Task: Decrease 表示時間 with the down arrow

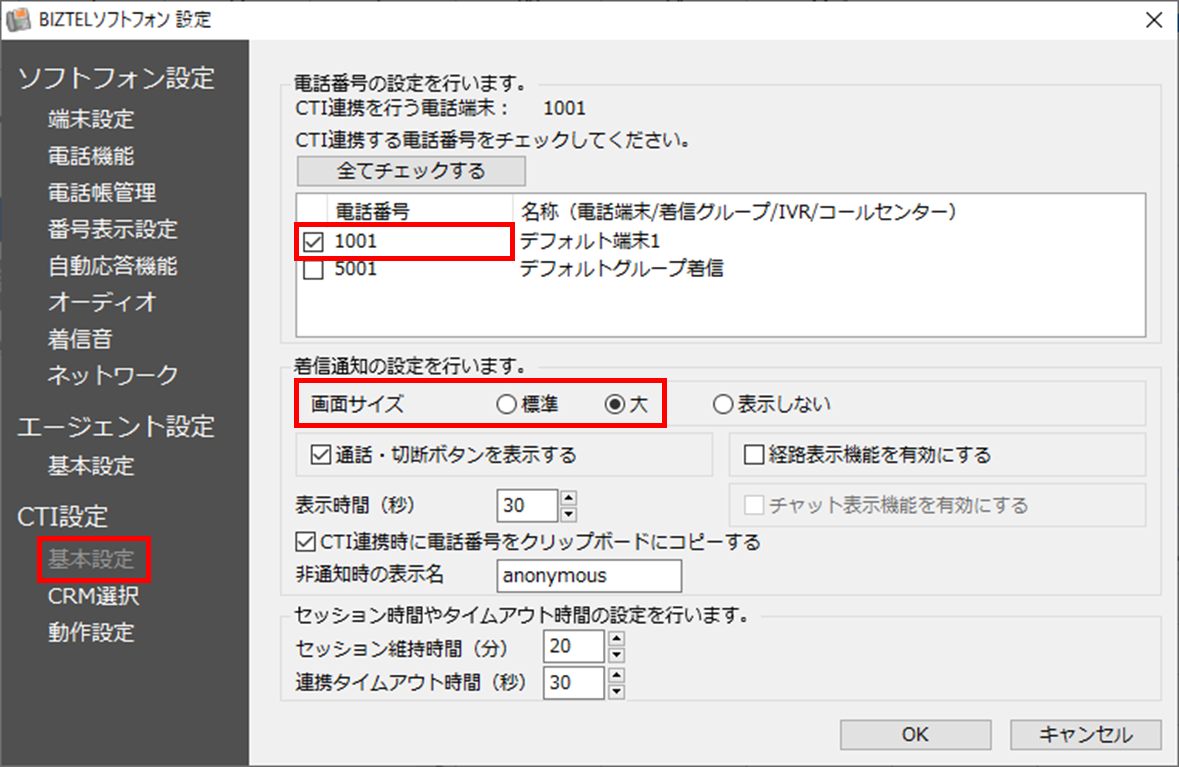Action: [x=568, y=514]
